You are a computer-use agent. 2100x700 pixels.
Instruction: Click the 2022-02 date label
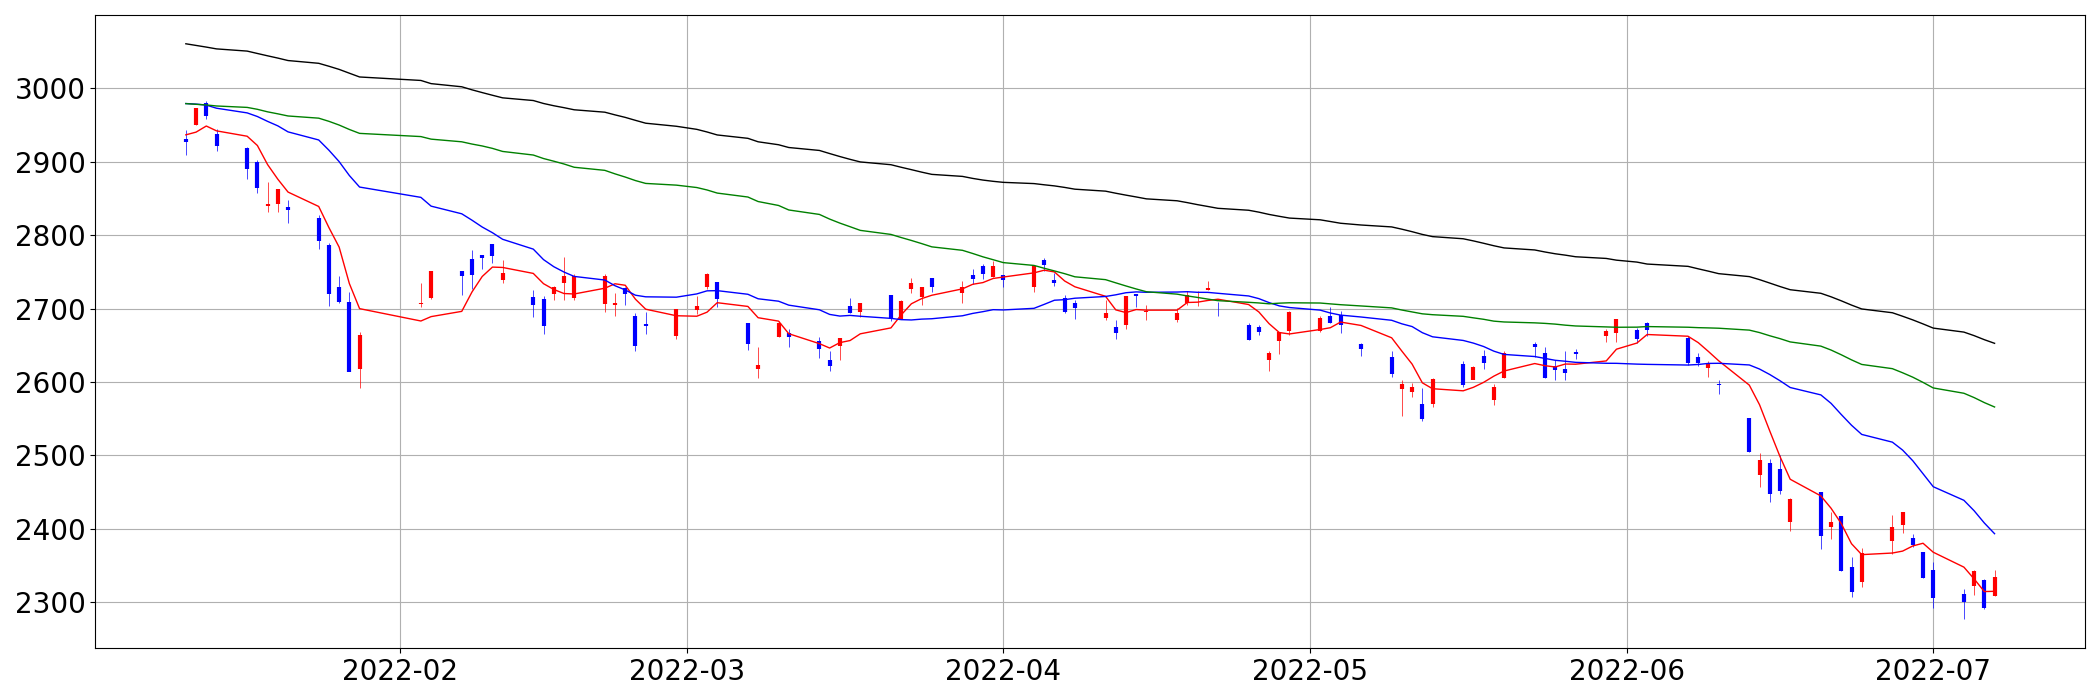coord(400,671)
